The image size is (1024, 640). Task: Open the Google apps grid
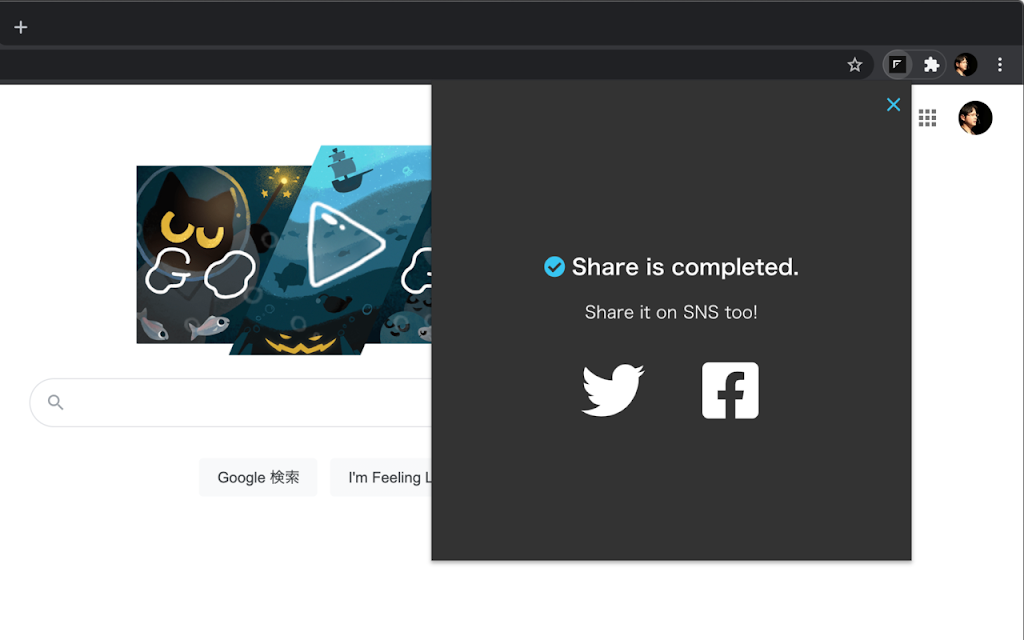927,118
